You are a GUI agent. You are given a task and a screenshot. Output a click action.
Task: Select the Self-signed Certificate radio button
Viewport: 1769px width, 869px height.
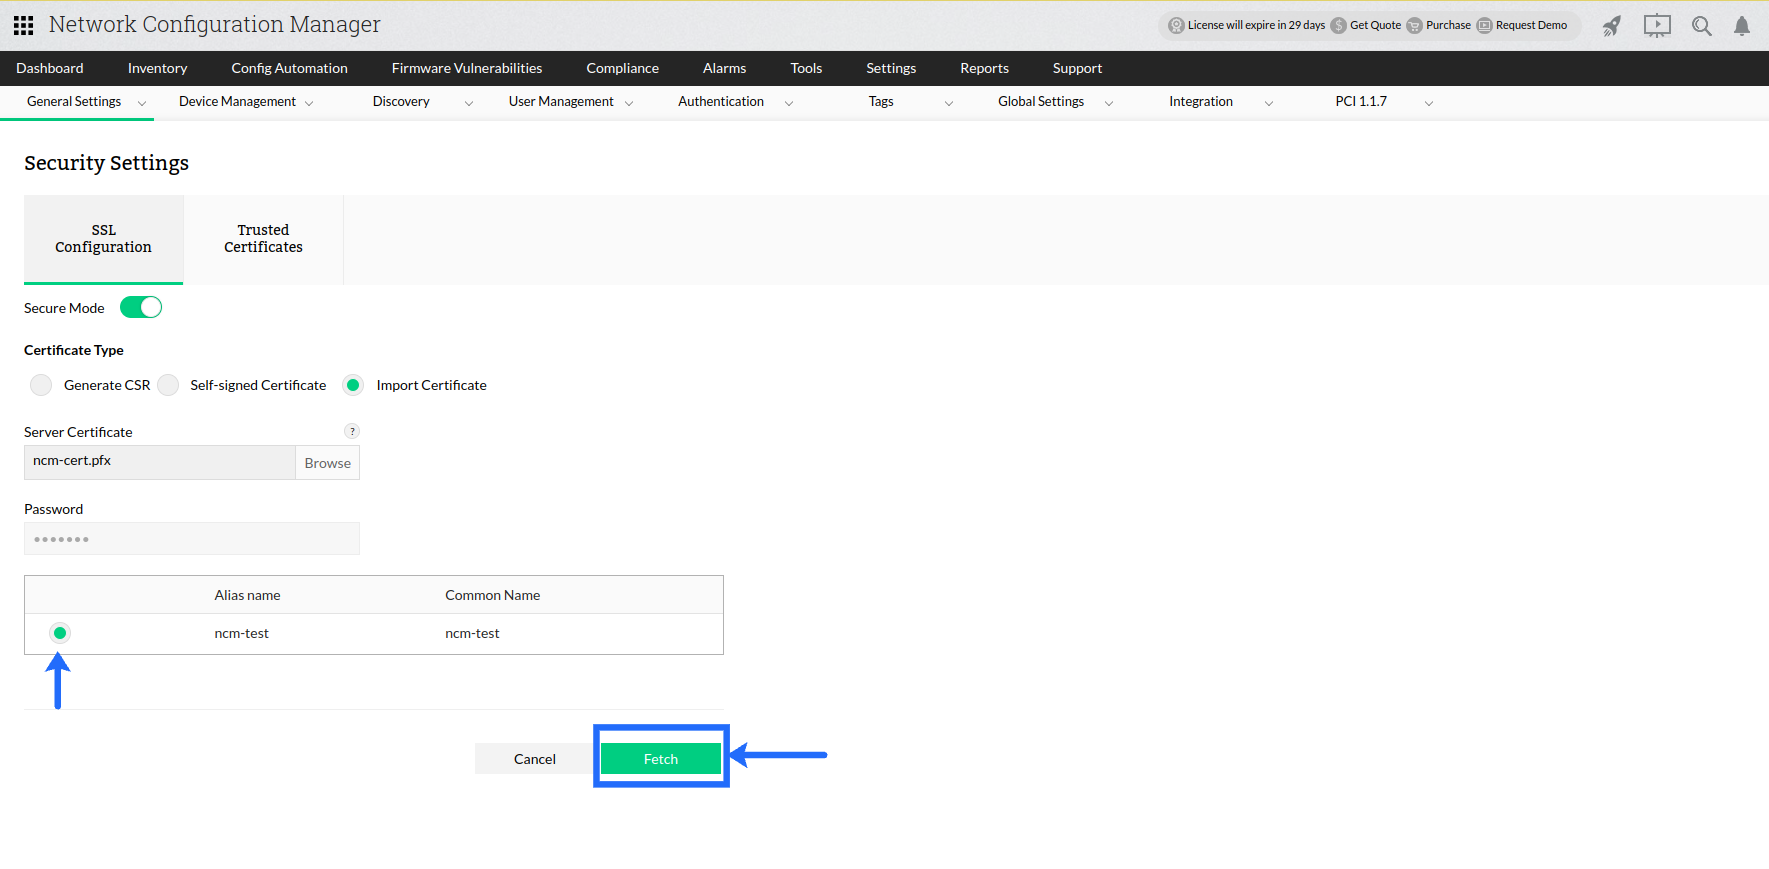coord(168,385)
